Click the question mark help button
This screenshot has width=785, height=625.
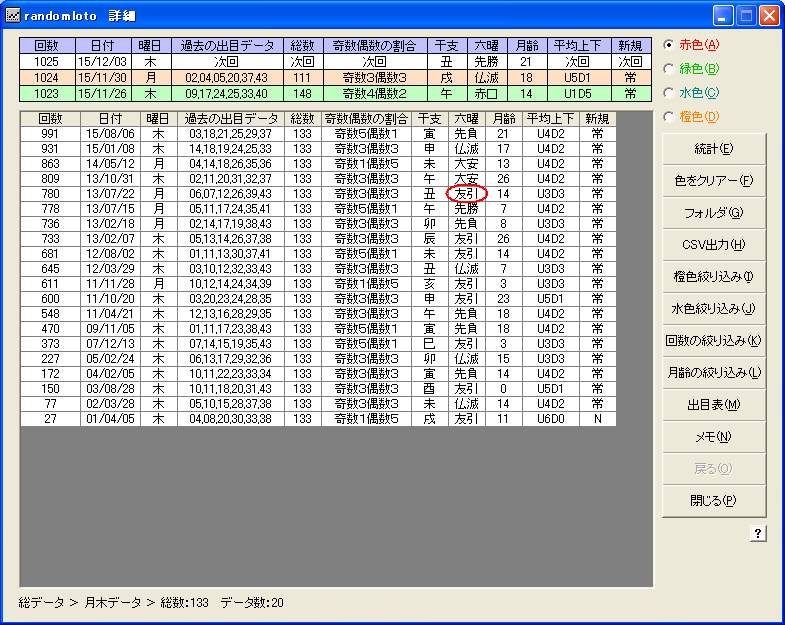click(x=758, y=533)
